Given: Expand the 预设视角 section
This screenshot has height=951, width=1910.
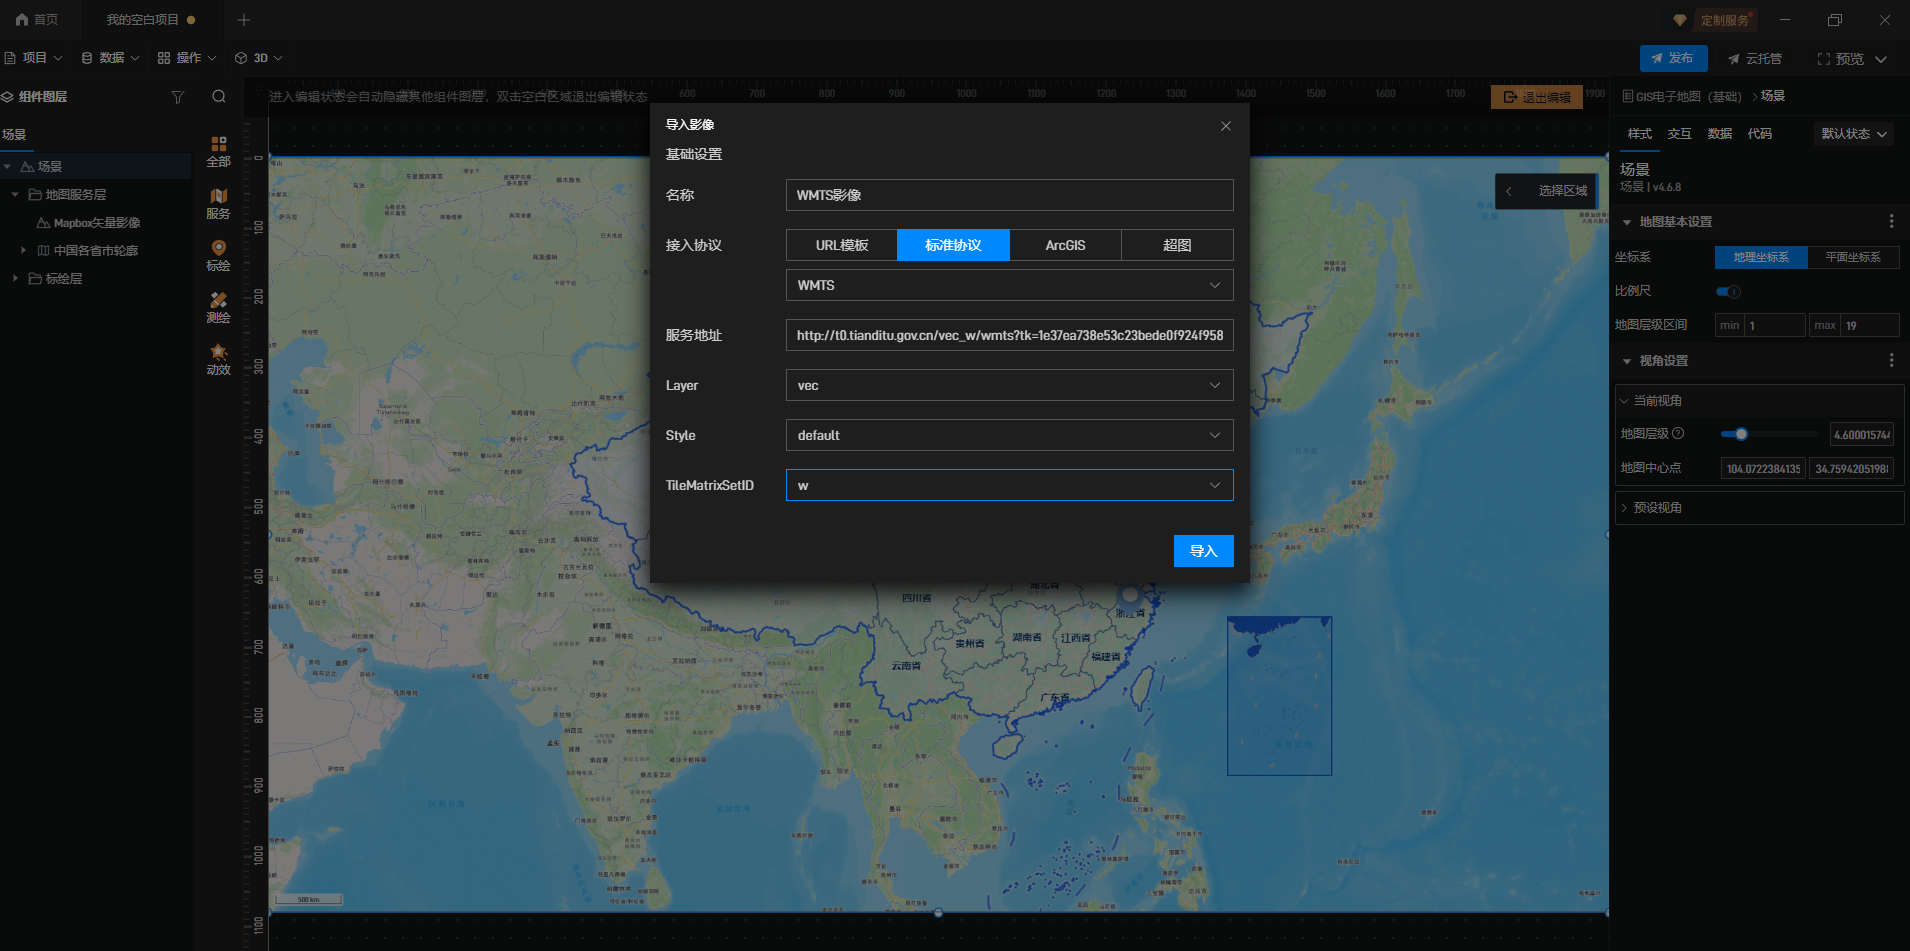Looking at the screenshot, I should point(1657,508).
